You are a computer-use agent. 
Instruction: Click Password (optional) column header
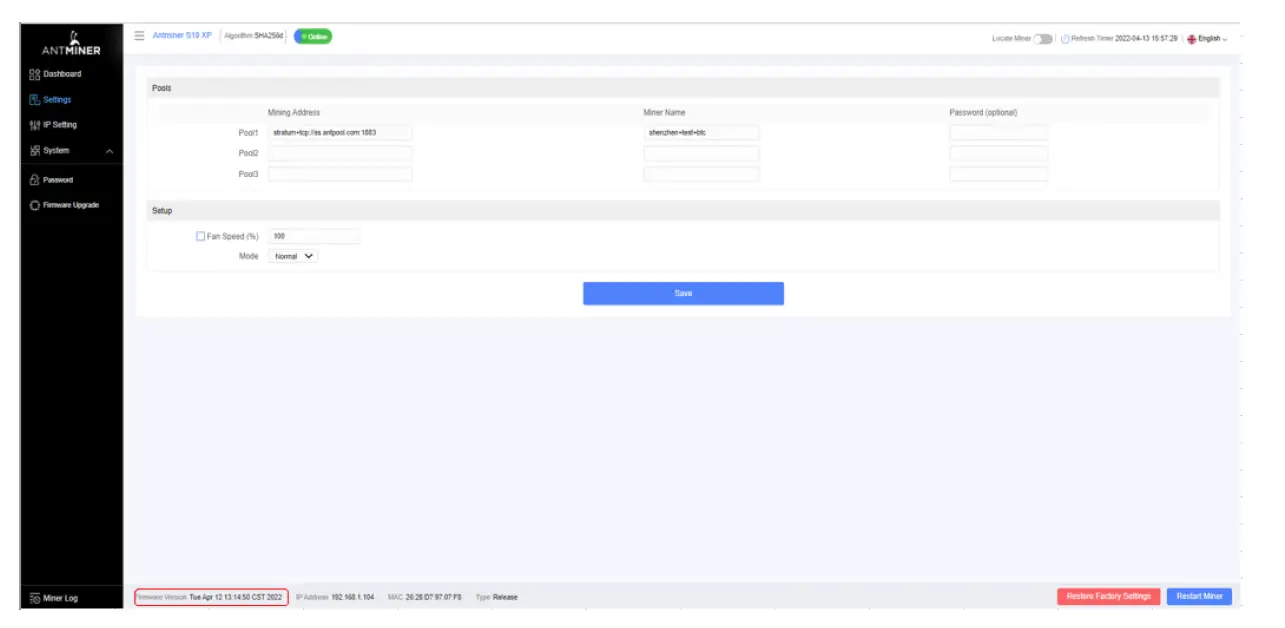(x=983, y=113)
